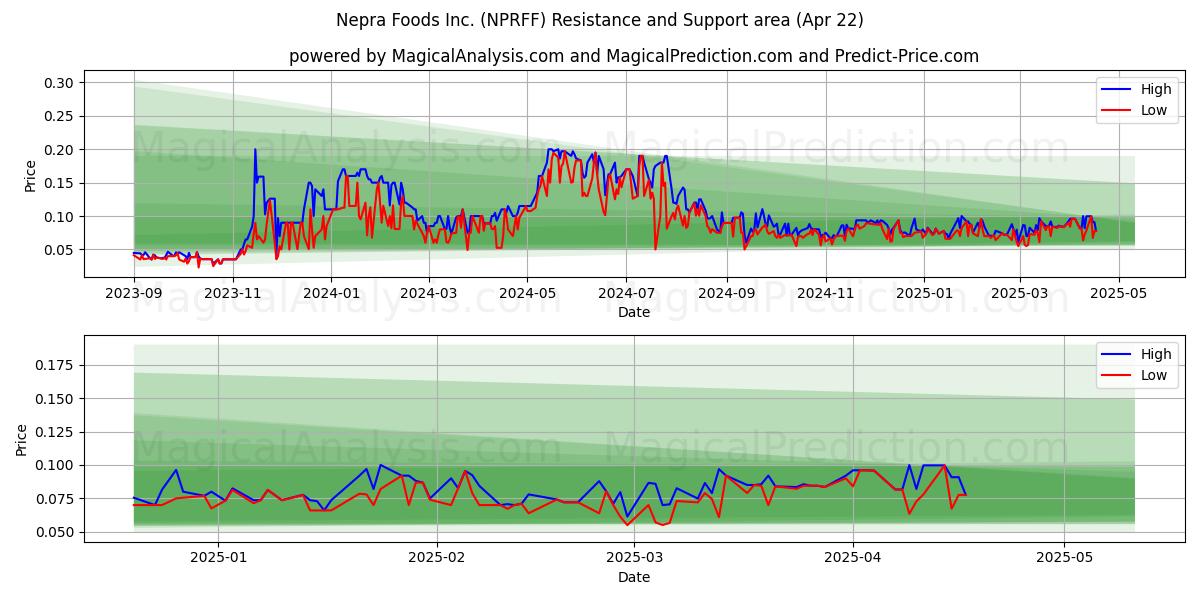Click the bottom chart y-axis value '0.050'
The width and height of the screenshot is (1200, 600).
(56, 533)
